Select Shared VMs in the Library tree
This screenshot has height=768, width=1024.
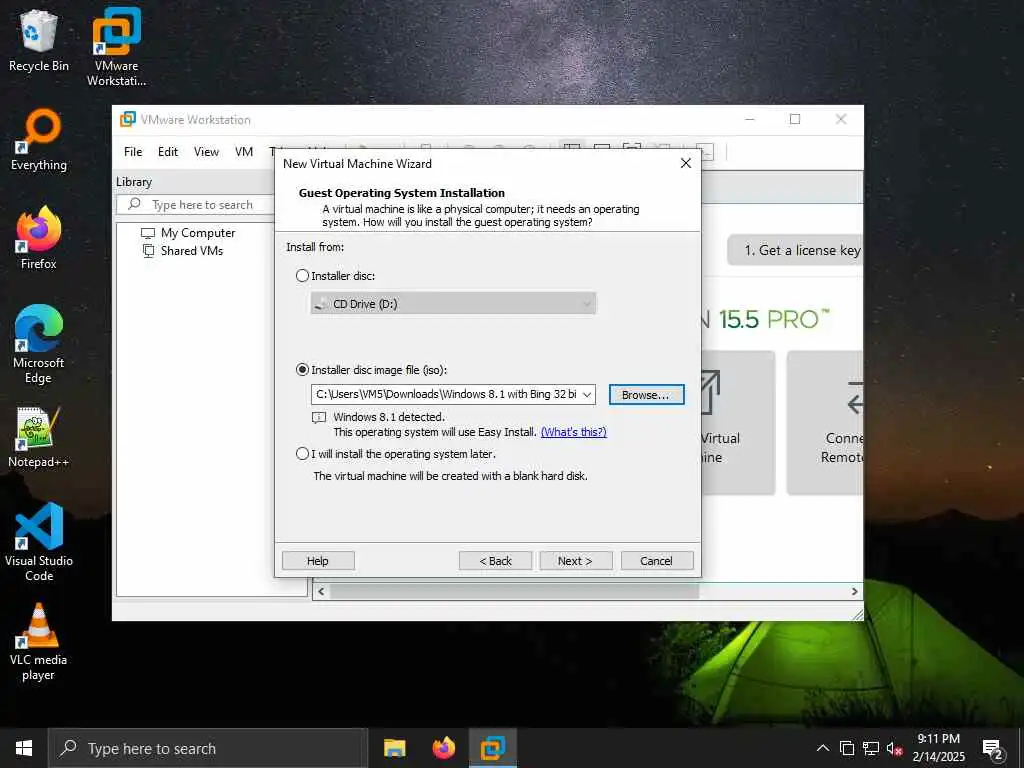[x=192, y=251]
